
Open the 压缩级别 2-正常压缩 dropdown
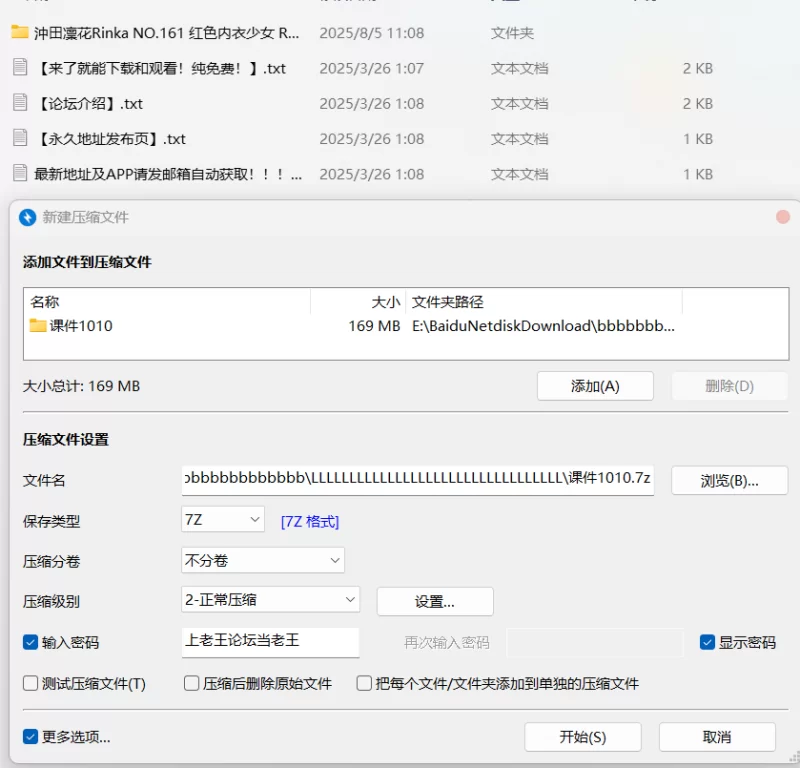270,600
